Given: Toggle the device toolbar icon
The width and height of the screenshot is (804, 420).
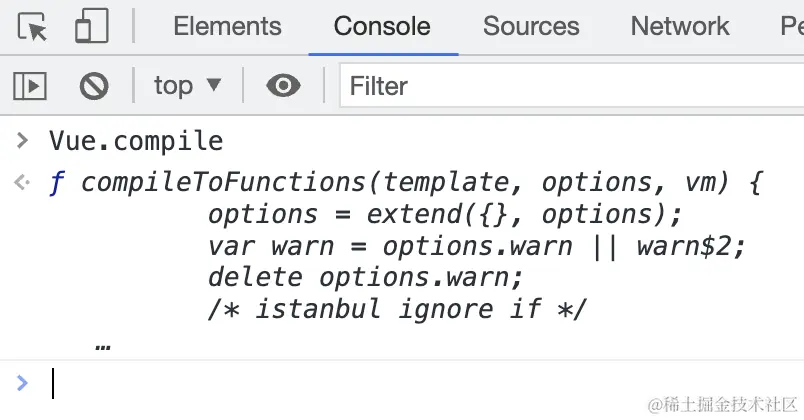Looking at the screenshot, I should 91,27.
